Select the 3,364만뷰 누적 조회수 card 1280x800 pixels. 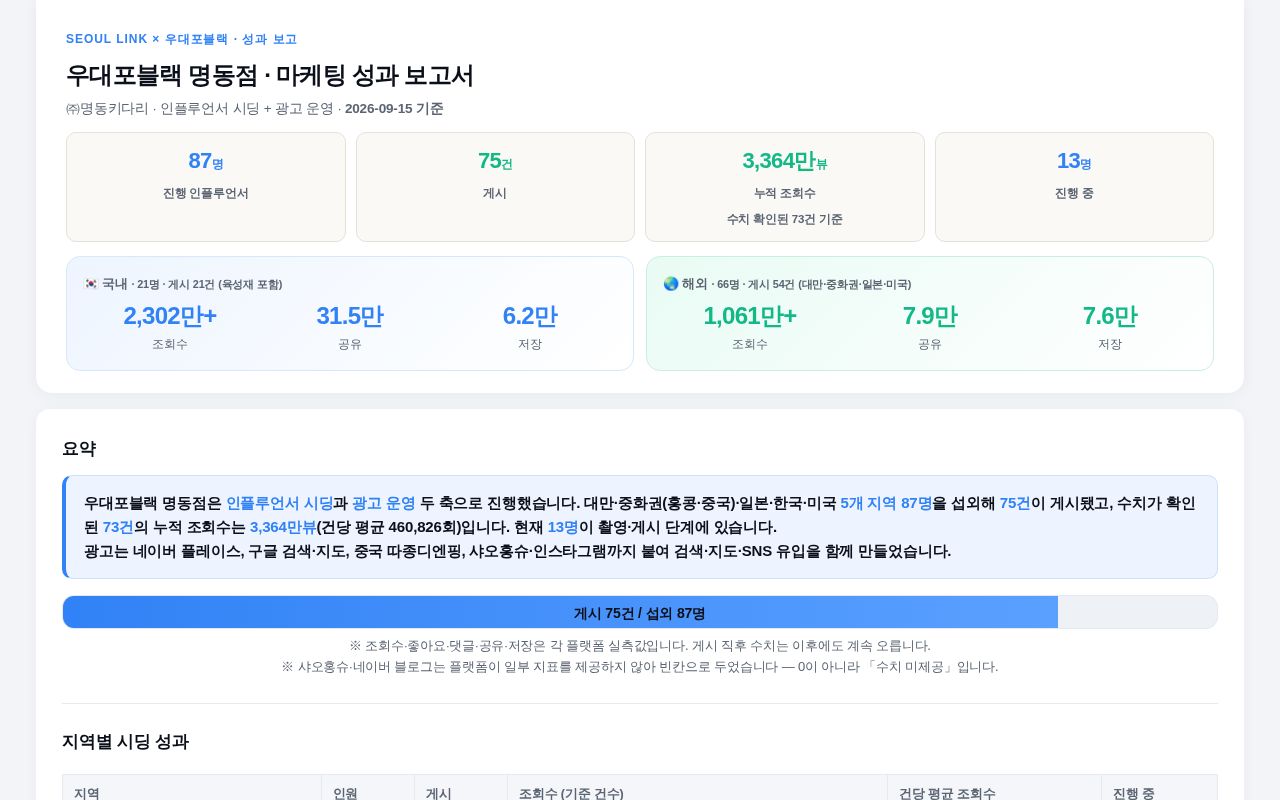(x=785, y=187)
